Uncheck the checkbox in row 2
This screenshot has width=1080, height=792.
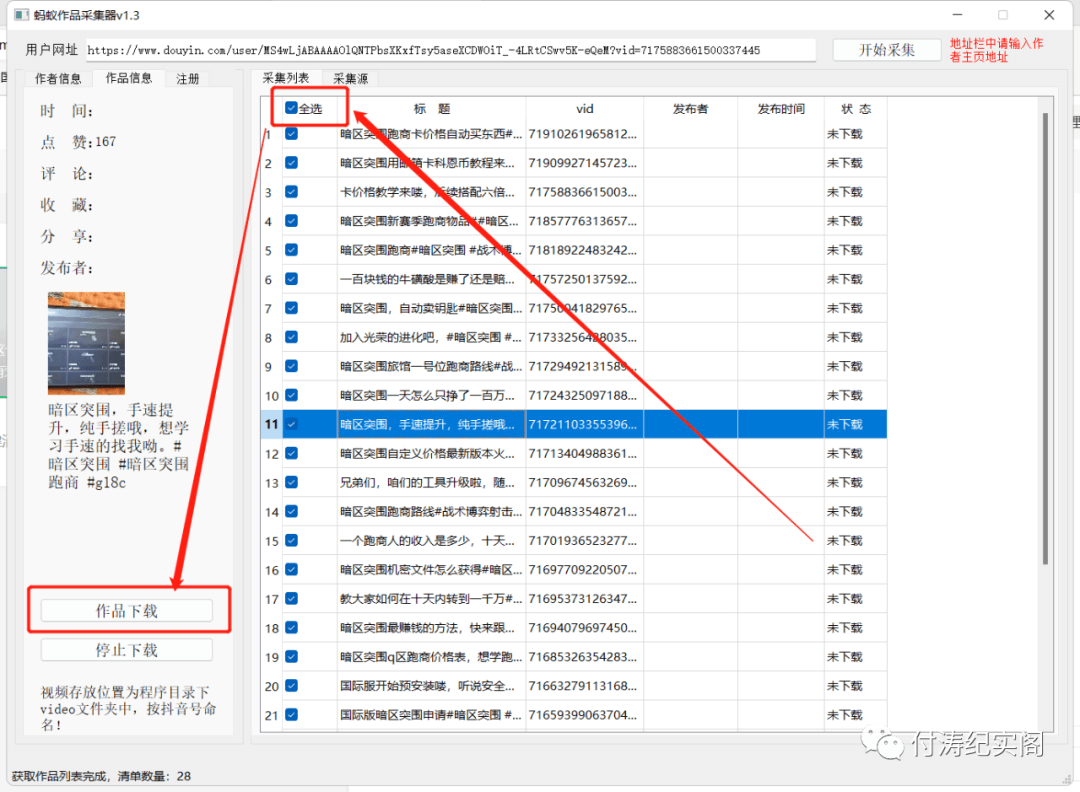pos(291,163)
